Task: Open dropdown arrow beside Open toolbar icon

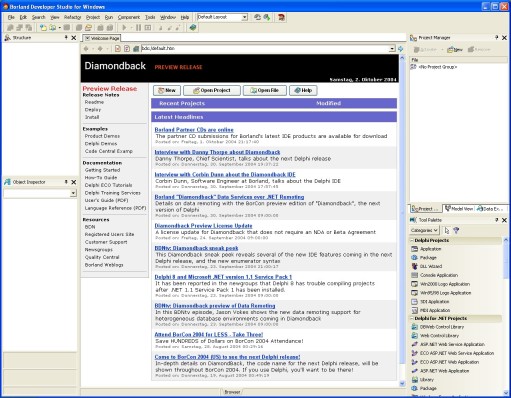Action: coord(60,28)
